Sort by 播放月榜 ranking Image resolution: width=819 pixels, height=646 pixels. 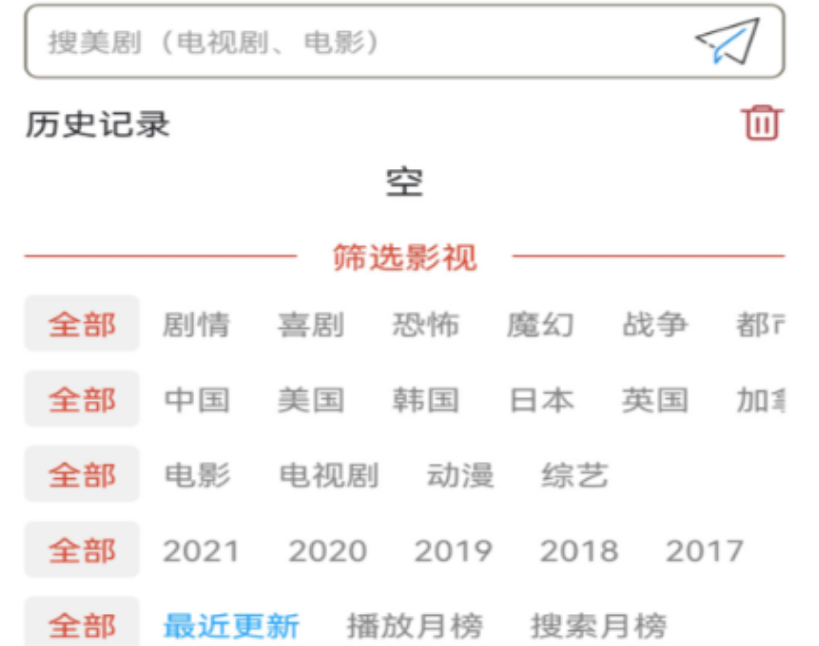pos(414,626)
